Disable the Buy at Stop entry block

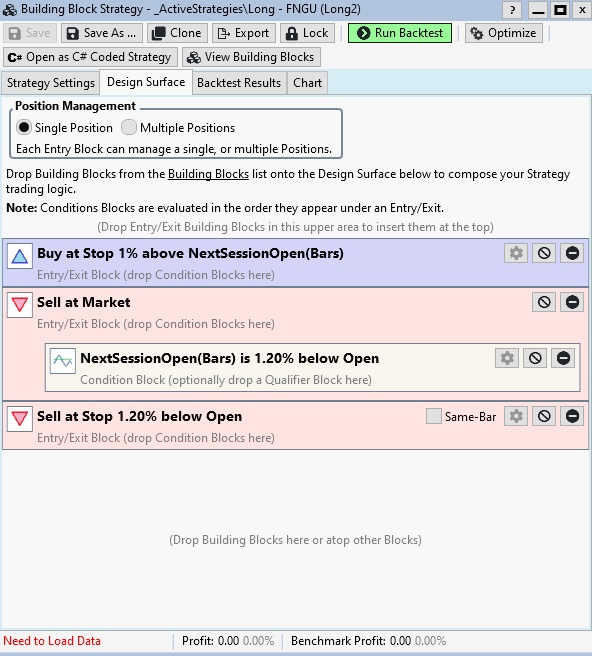pos(544,253)
